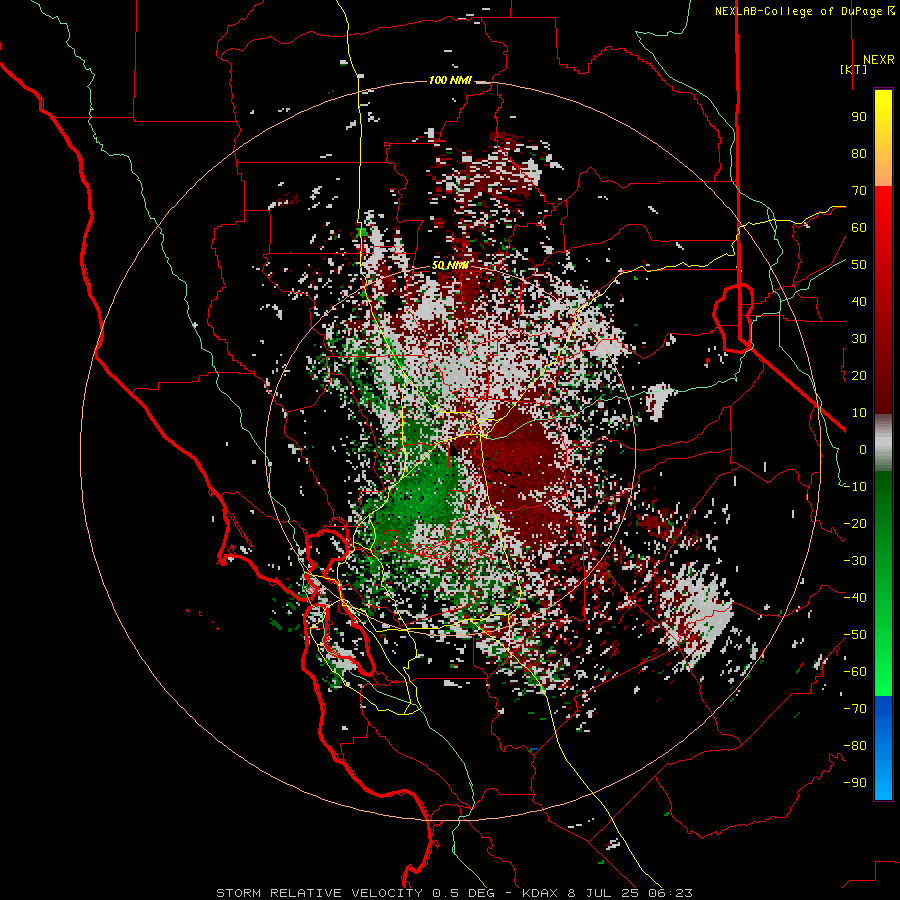
Task: Click the 8 JUL 25 date in caption
Action: pos(603,893)
